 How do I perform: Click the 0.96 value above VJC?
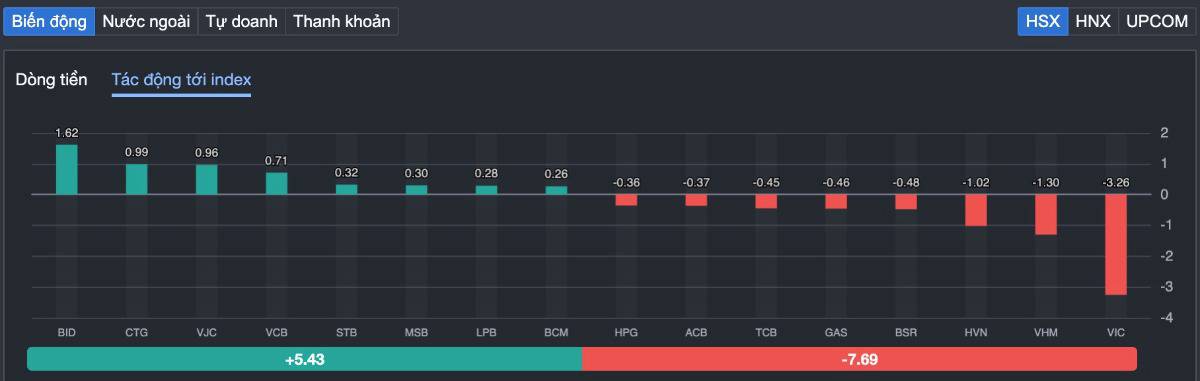pyautogui.click(x=207, y=153)
